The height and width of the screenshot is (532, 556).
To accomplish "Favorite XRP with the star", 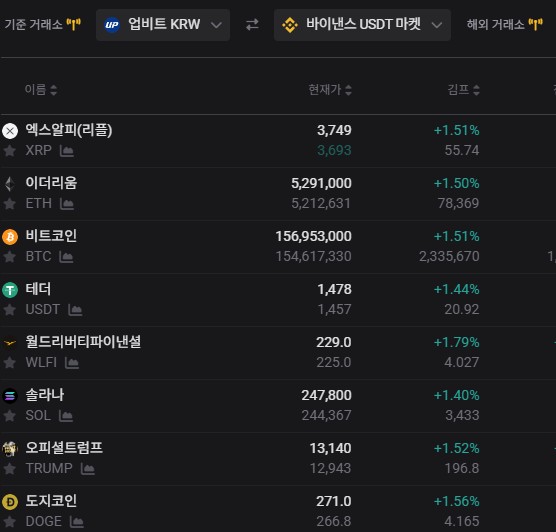I will [10, 151].
